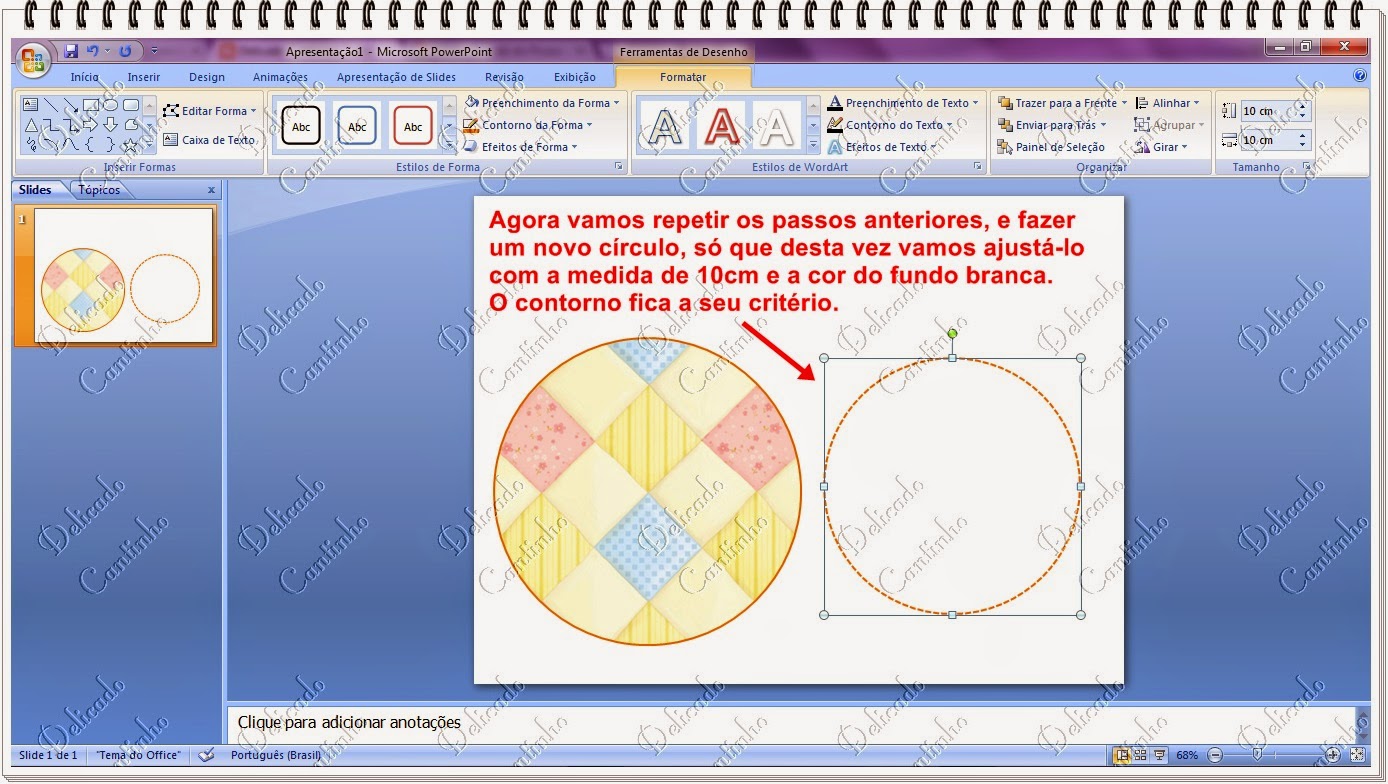Open the Alinhar dropdown
1388x784 pixels.
(1167, 103)
